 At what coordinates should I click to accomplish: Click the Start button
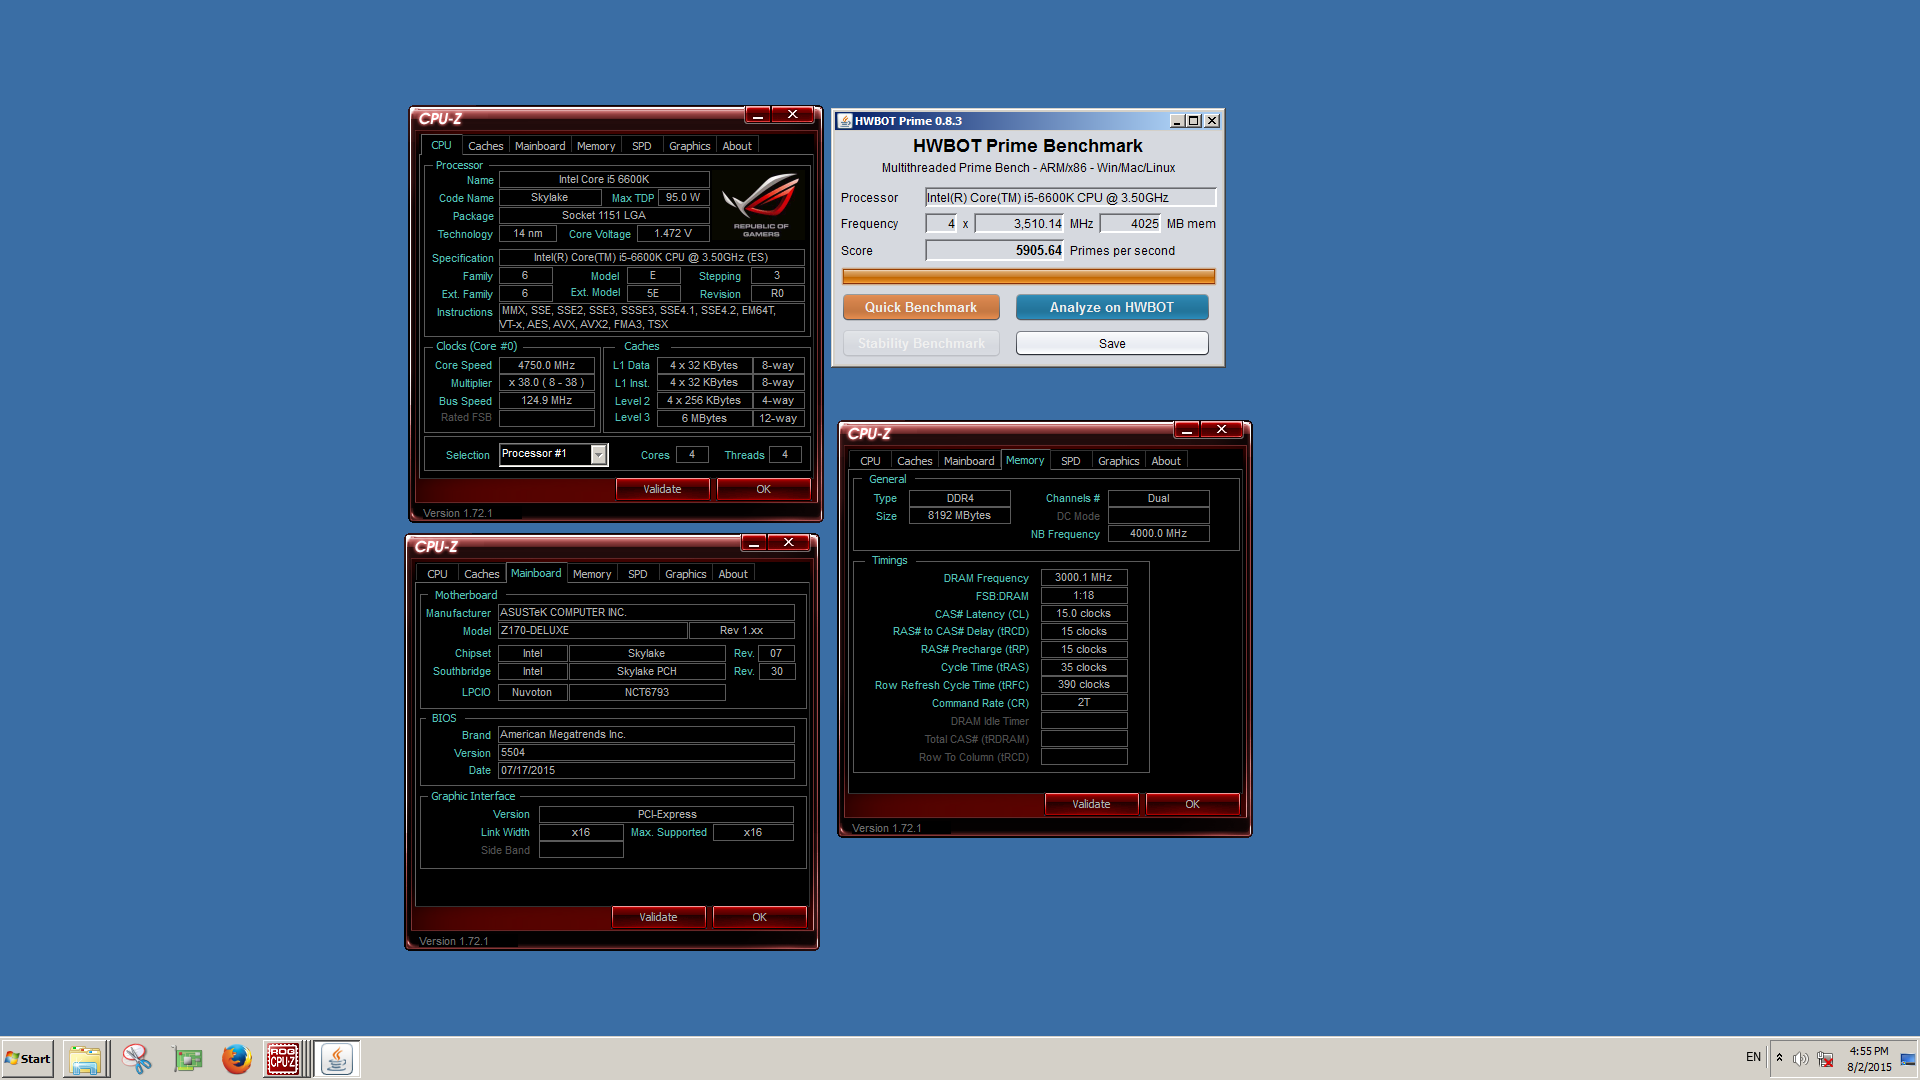[28, 1059]
